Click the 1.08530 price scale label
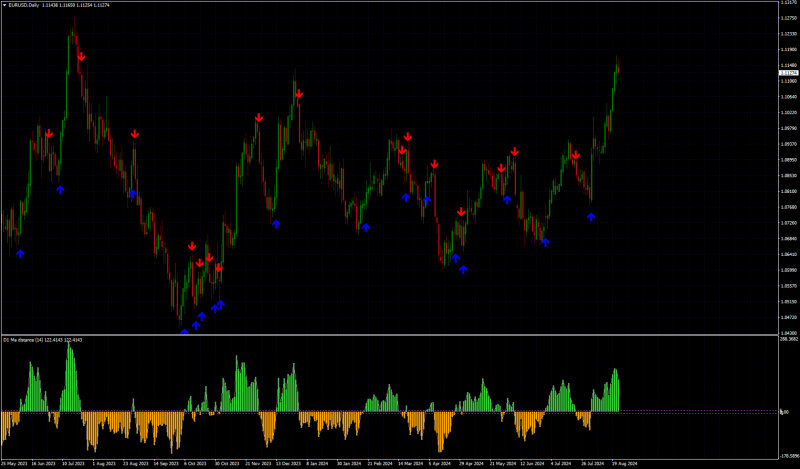This screenshot has height=469, width=800. click(788, 176)
